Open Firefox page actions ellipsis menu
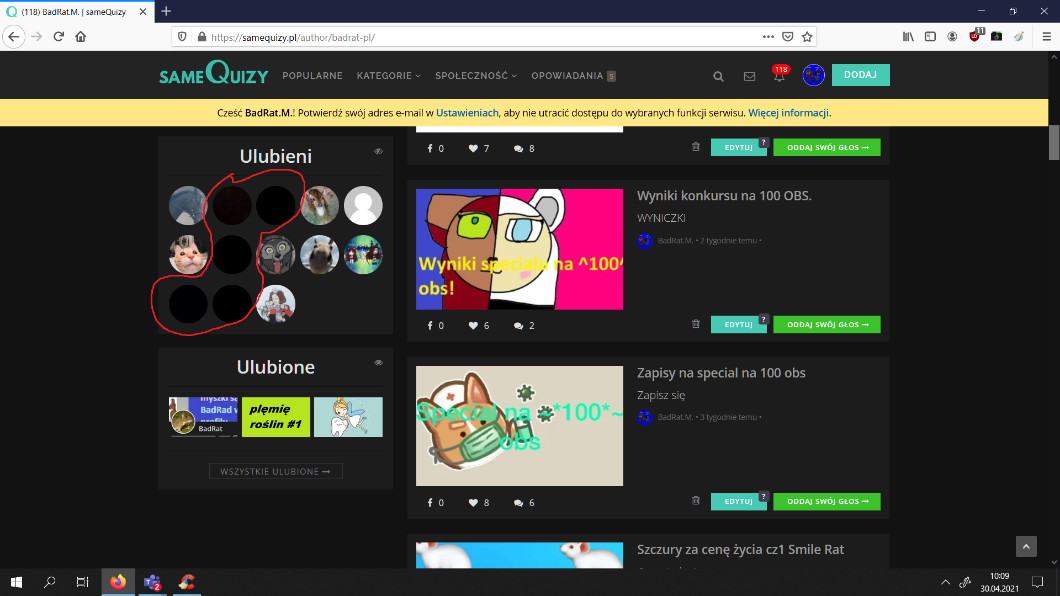 click(x=768, y=36)
